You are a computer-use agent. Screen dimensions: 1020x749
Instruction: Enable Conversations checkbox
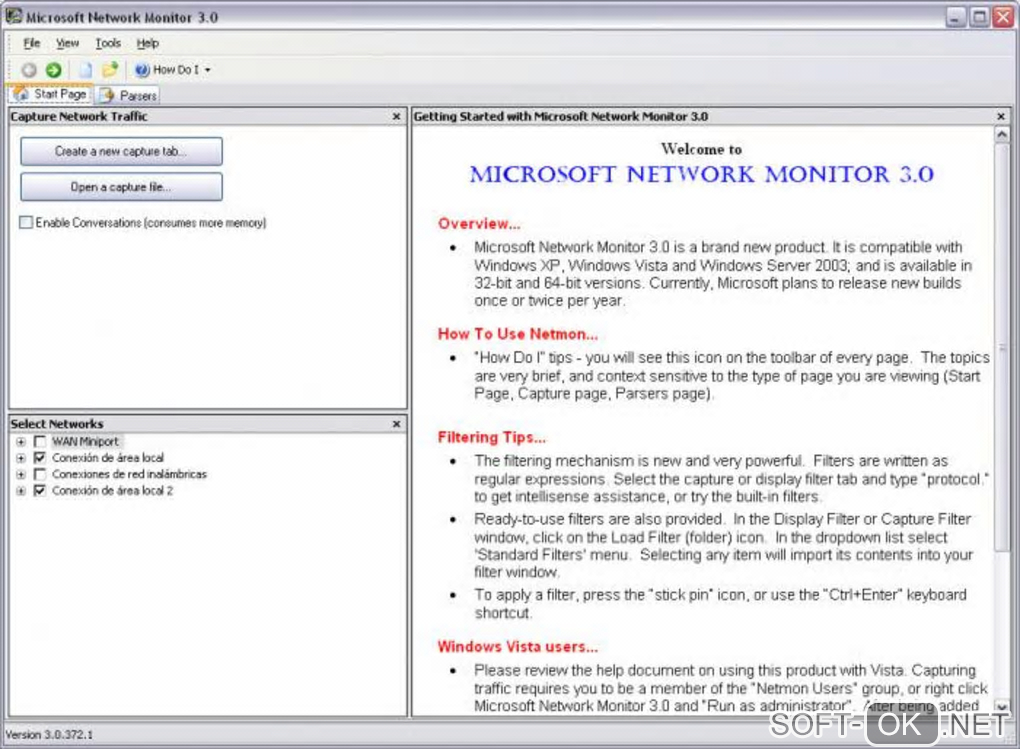point(26,223)
